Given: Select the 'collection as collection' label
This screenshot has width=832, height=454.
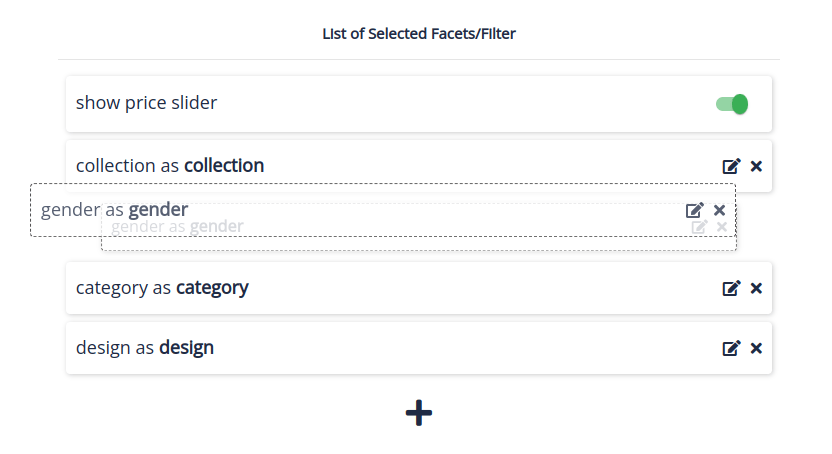Looking at the screenshot, I should click(x=170, y=166).
